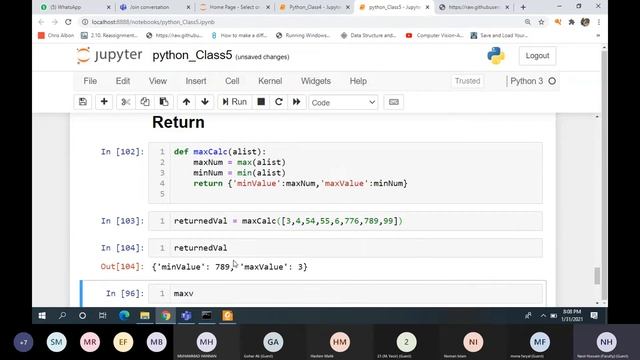Switch to the Python_Class4 Jupyter tab
Image resolution: width=640 pixels, height=360 pixels.
click(314, 7)
